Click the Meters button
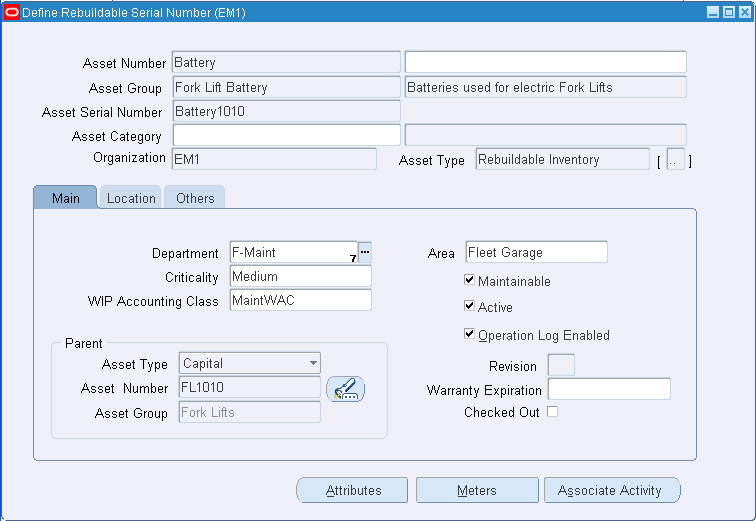 (477, 490)
